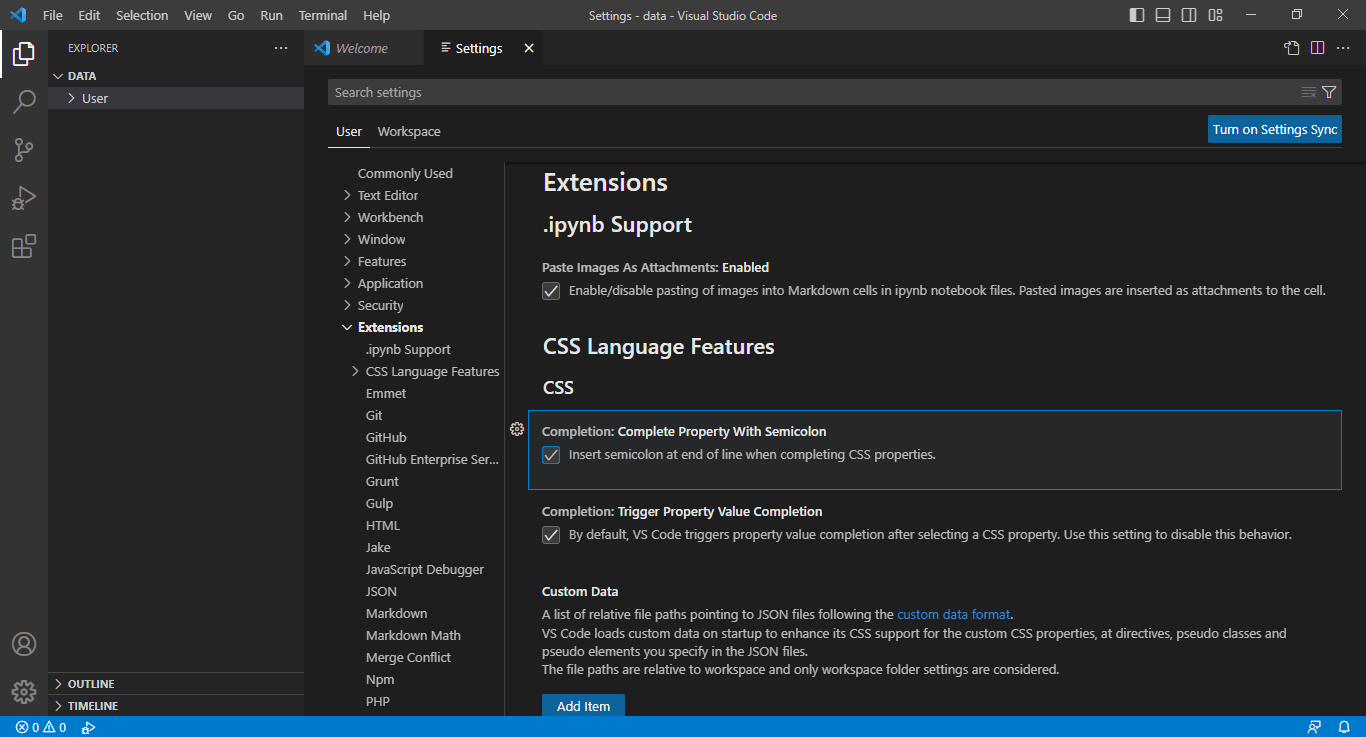Open the Run and Debug view
The image size is (1366, 737).
(24, 198)
